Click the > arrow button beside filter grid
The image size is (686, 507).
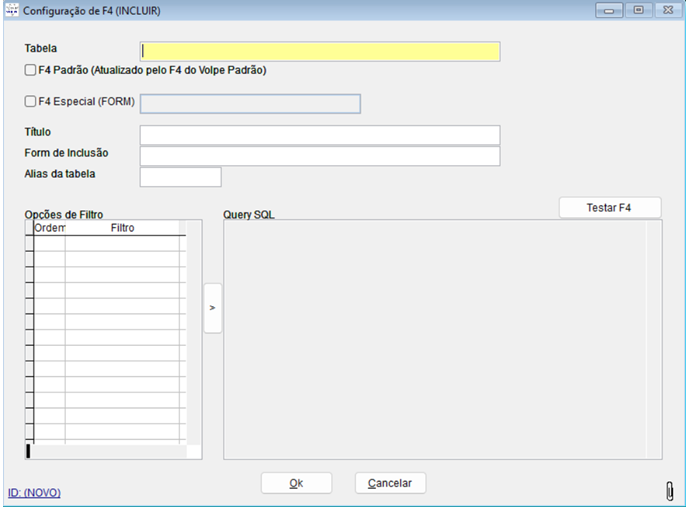213,308
